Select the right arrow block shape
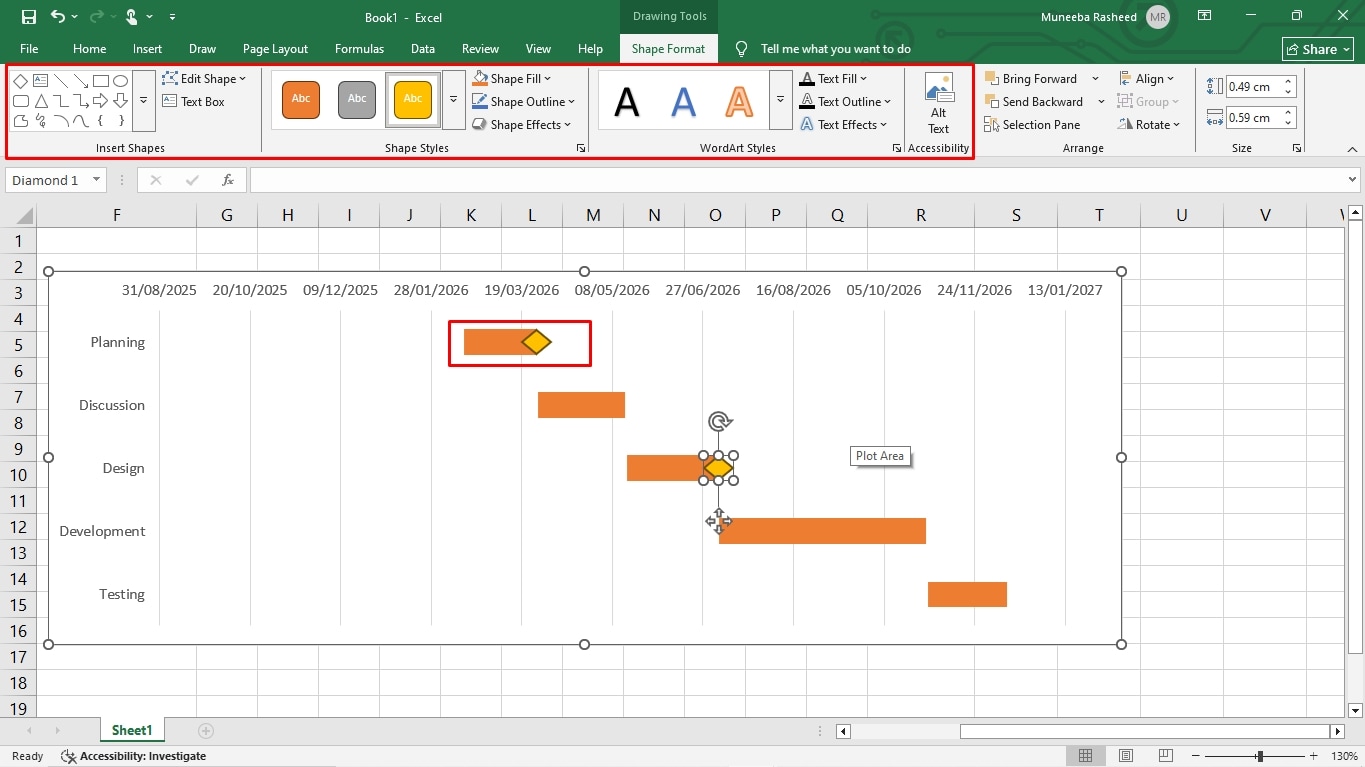 point(100,101)
